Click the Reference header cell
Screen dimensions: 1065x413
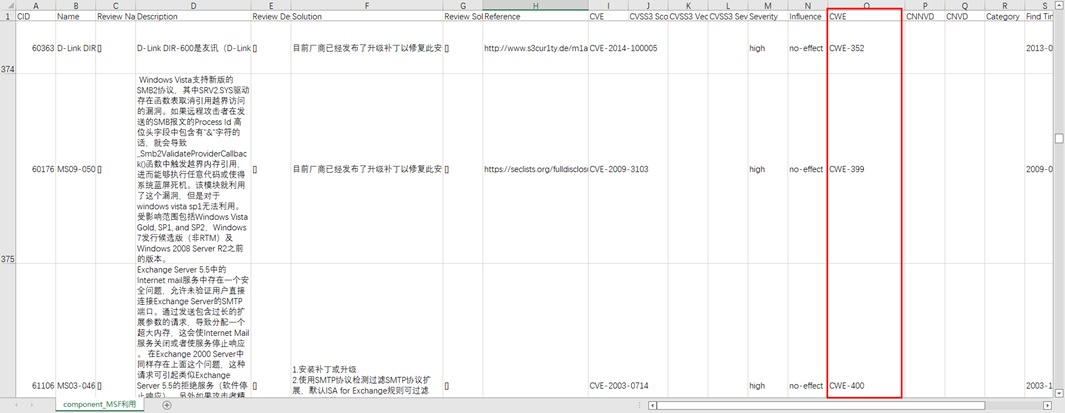click(535, 16)
